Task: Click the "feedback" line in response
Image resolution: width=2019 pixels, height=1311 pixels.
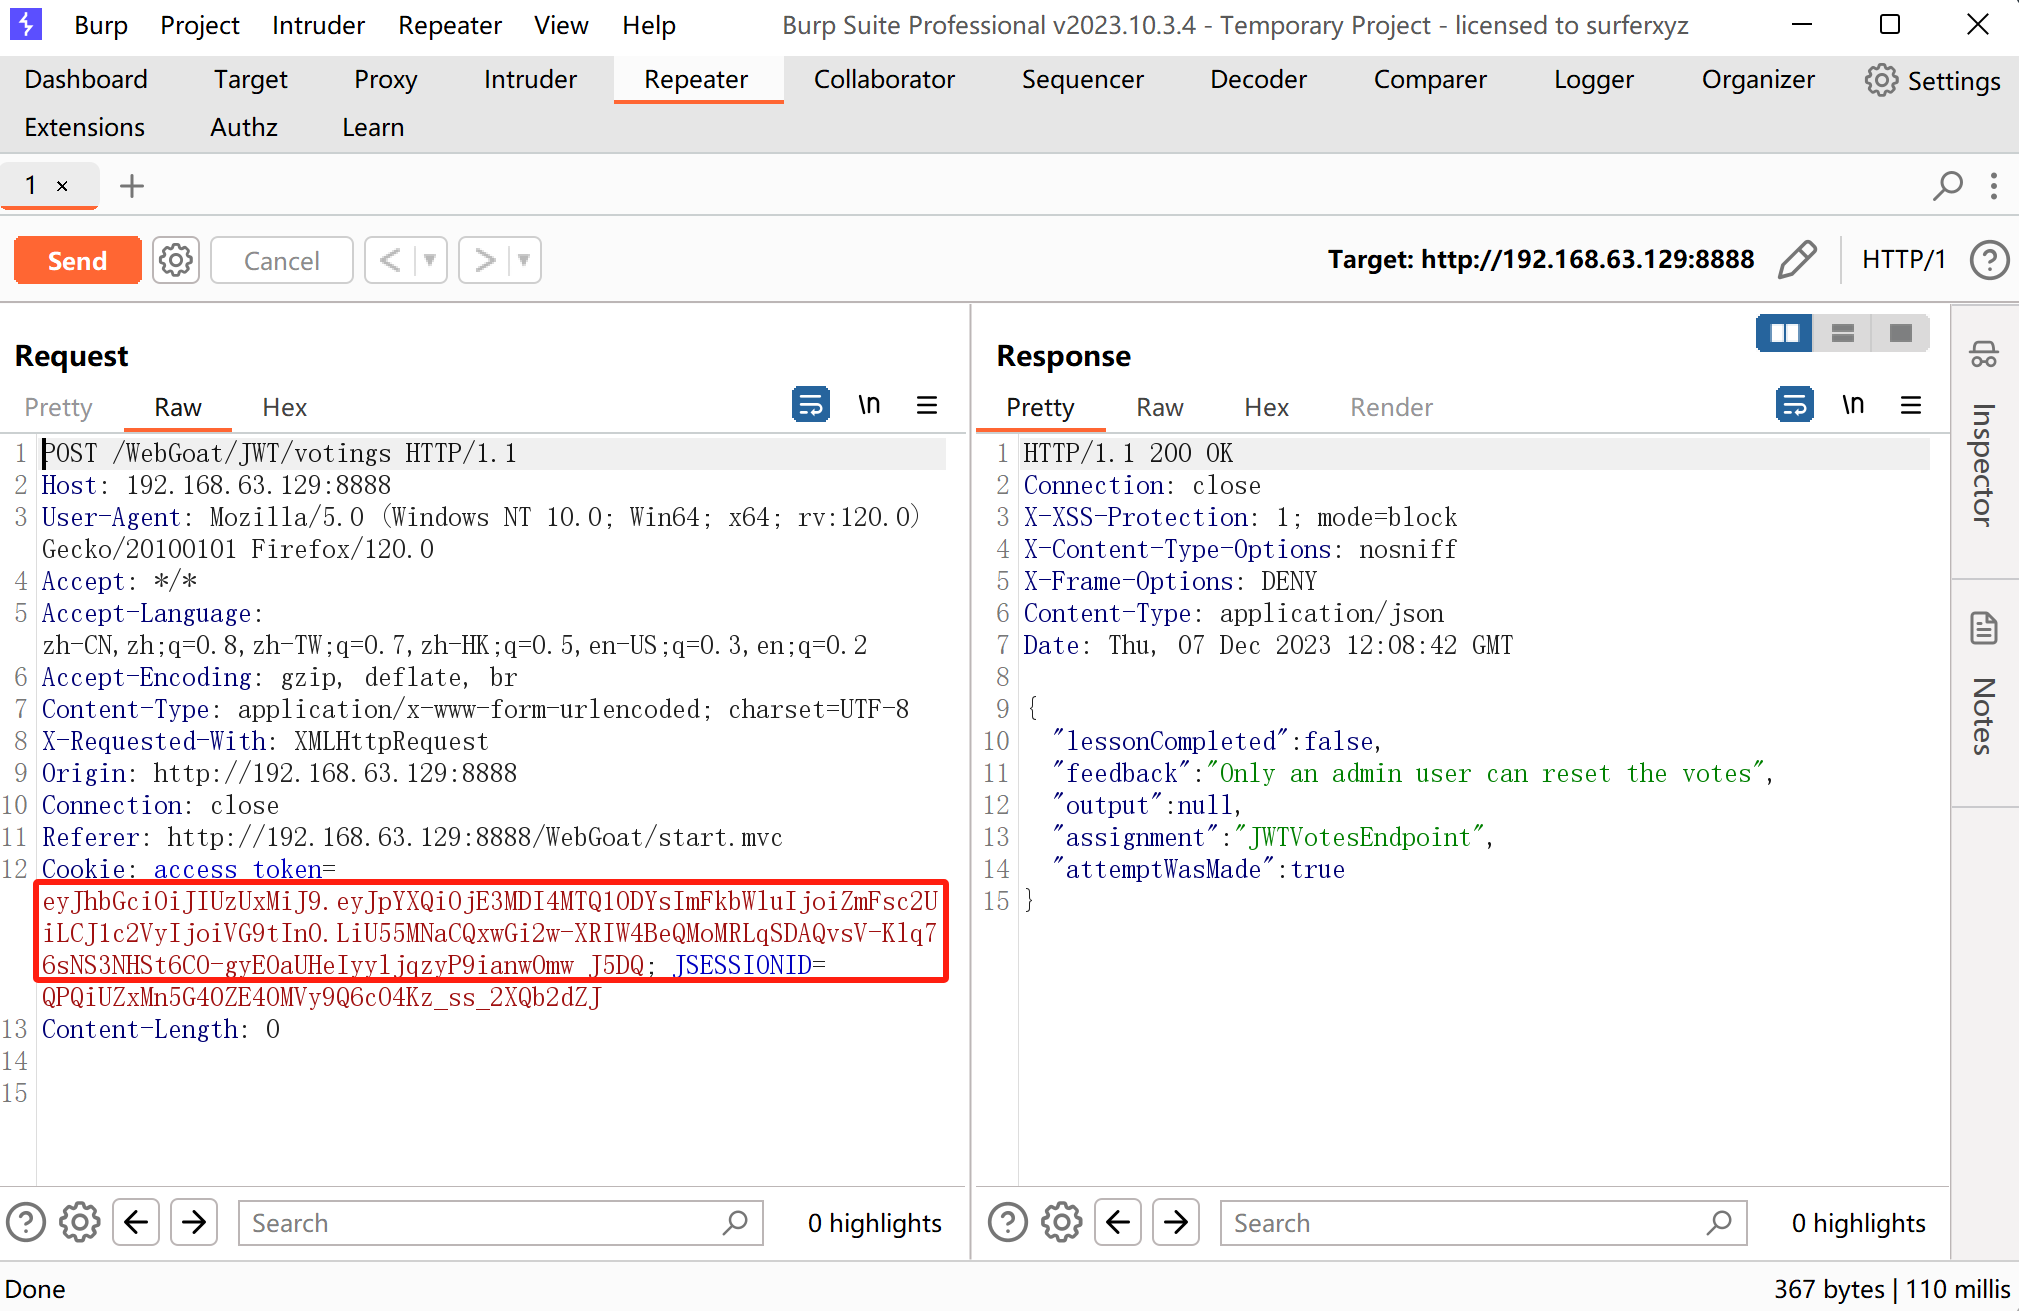Action: pos(1413,773)
